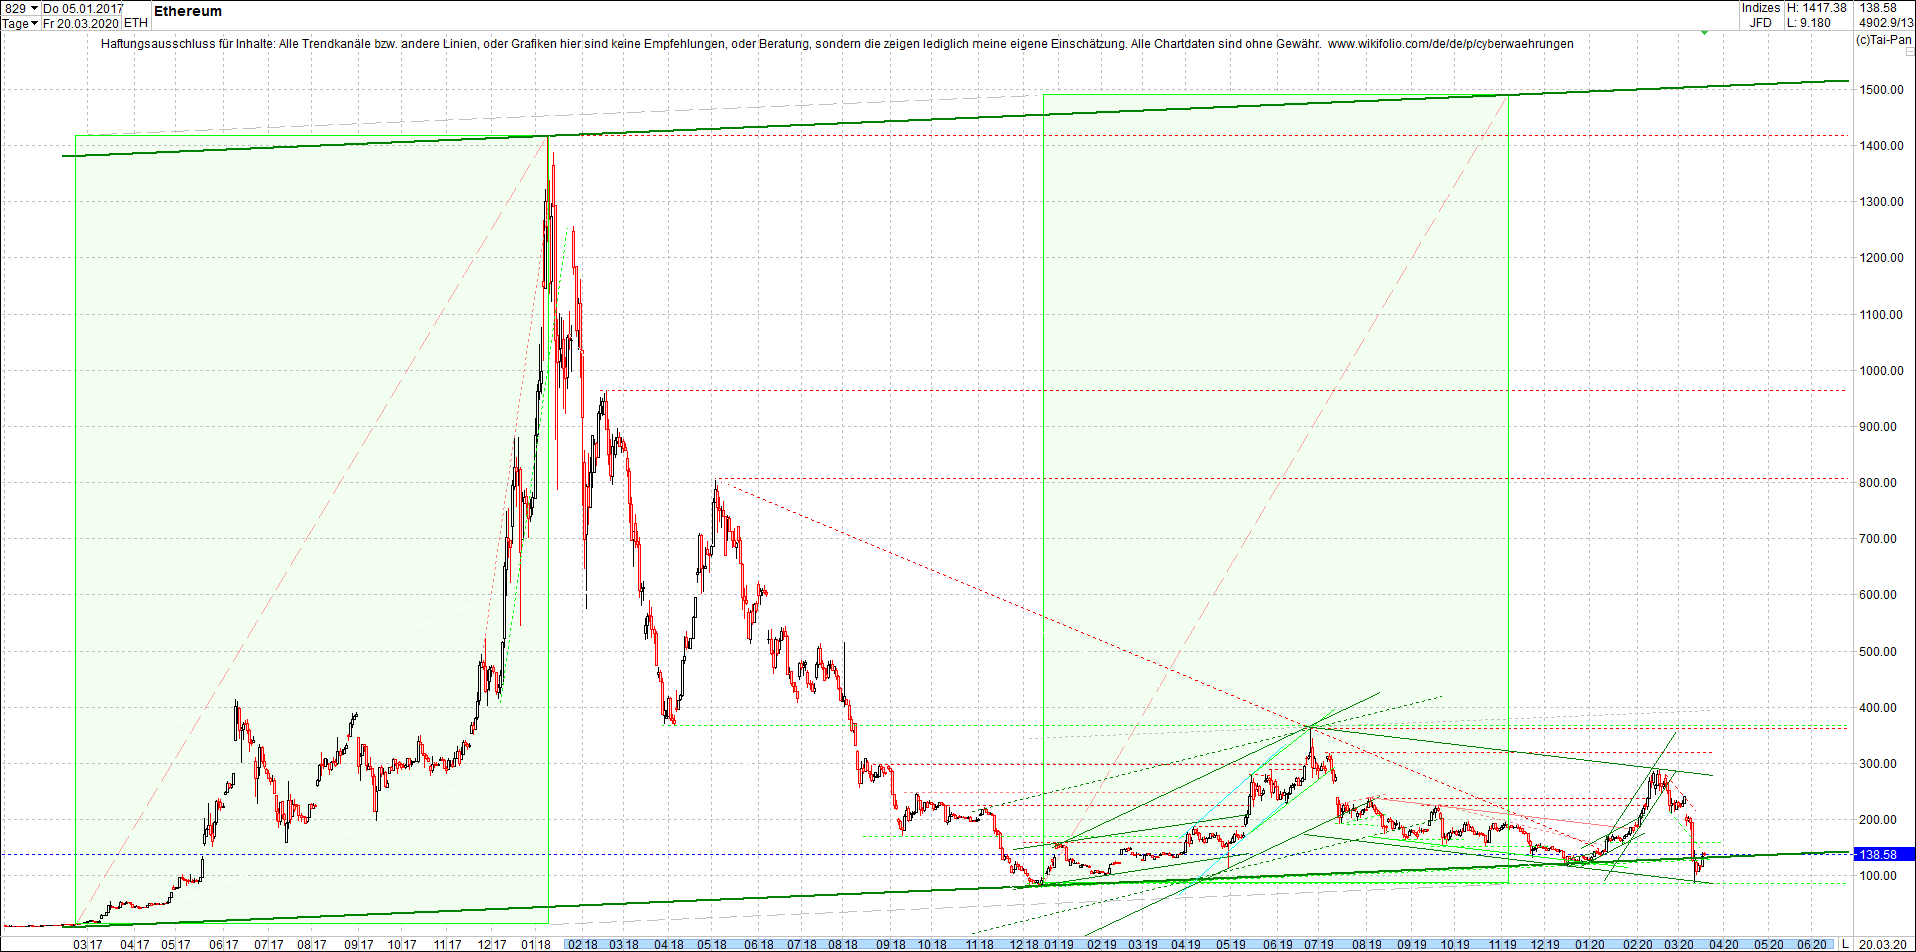Click the start date field showing Do 05.01.2017
Image resolution: width=1916 pixels, height=952 pixels.
pyautogui.click(x=82, y=7)
